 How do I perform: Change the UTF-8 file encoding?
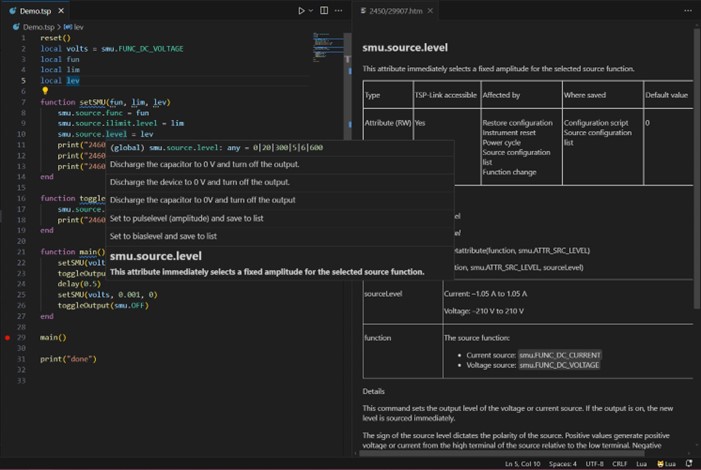(594, 464)
